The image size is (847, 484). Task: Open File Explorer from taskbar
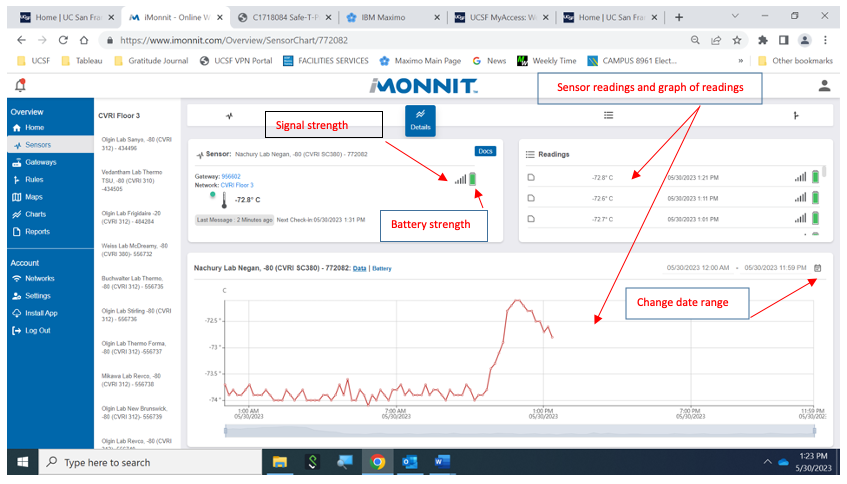pos(279,461)
